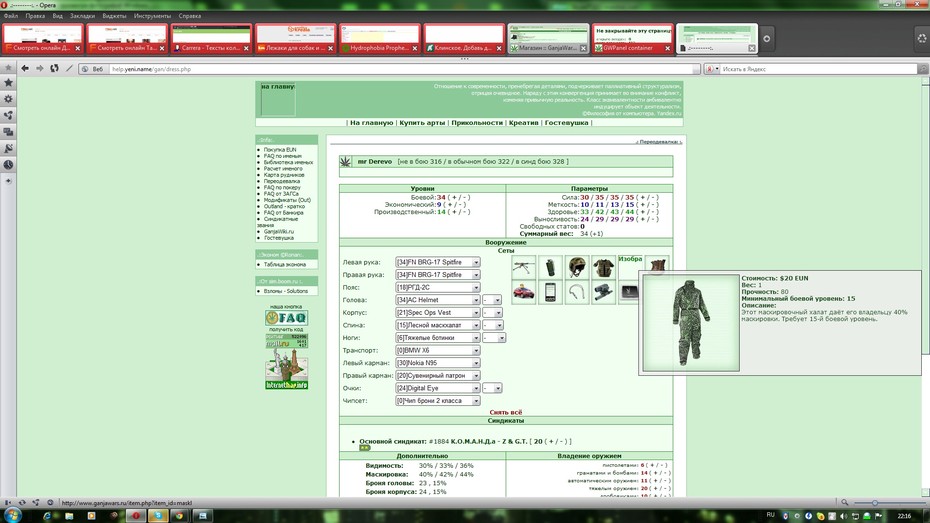
Task: Open Корпус Spec Ops Vest dropdown
Action: pyautogui.click(x=438, y=312)
